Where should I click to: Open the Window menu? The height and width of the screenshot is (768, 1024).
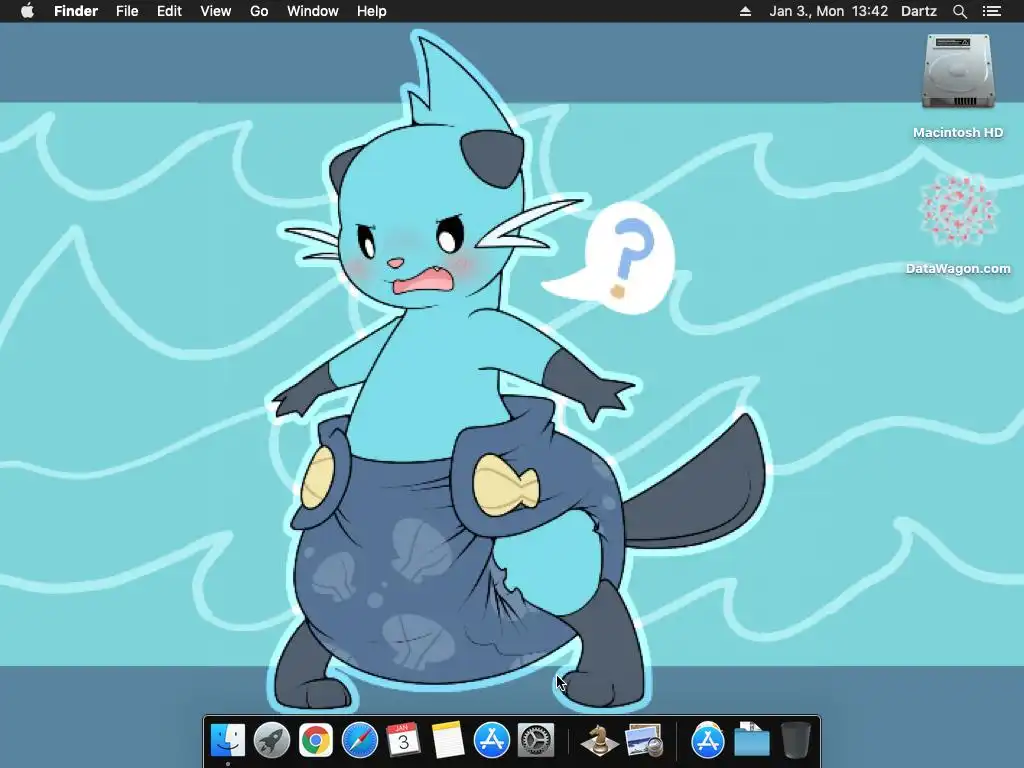tap(313, 11)
